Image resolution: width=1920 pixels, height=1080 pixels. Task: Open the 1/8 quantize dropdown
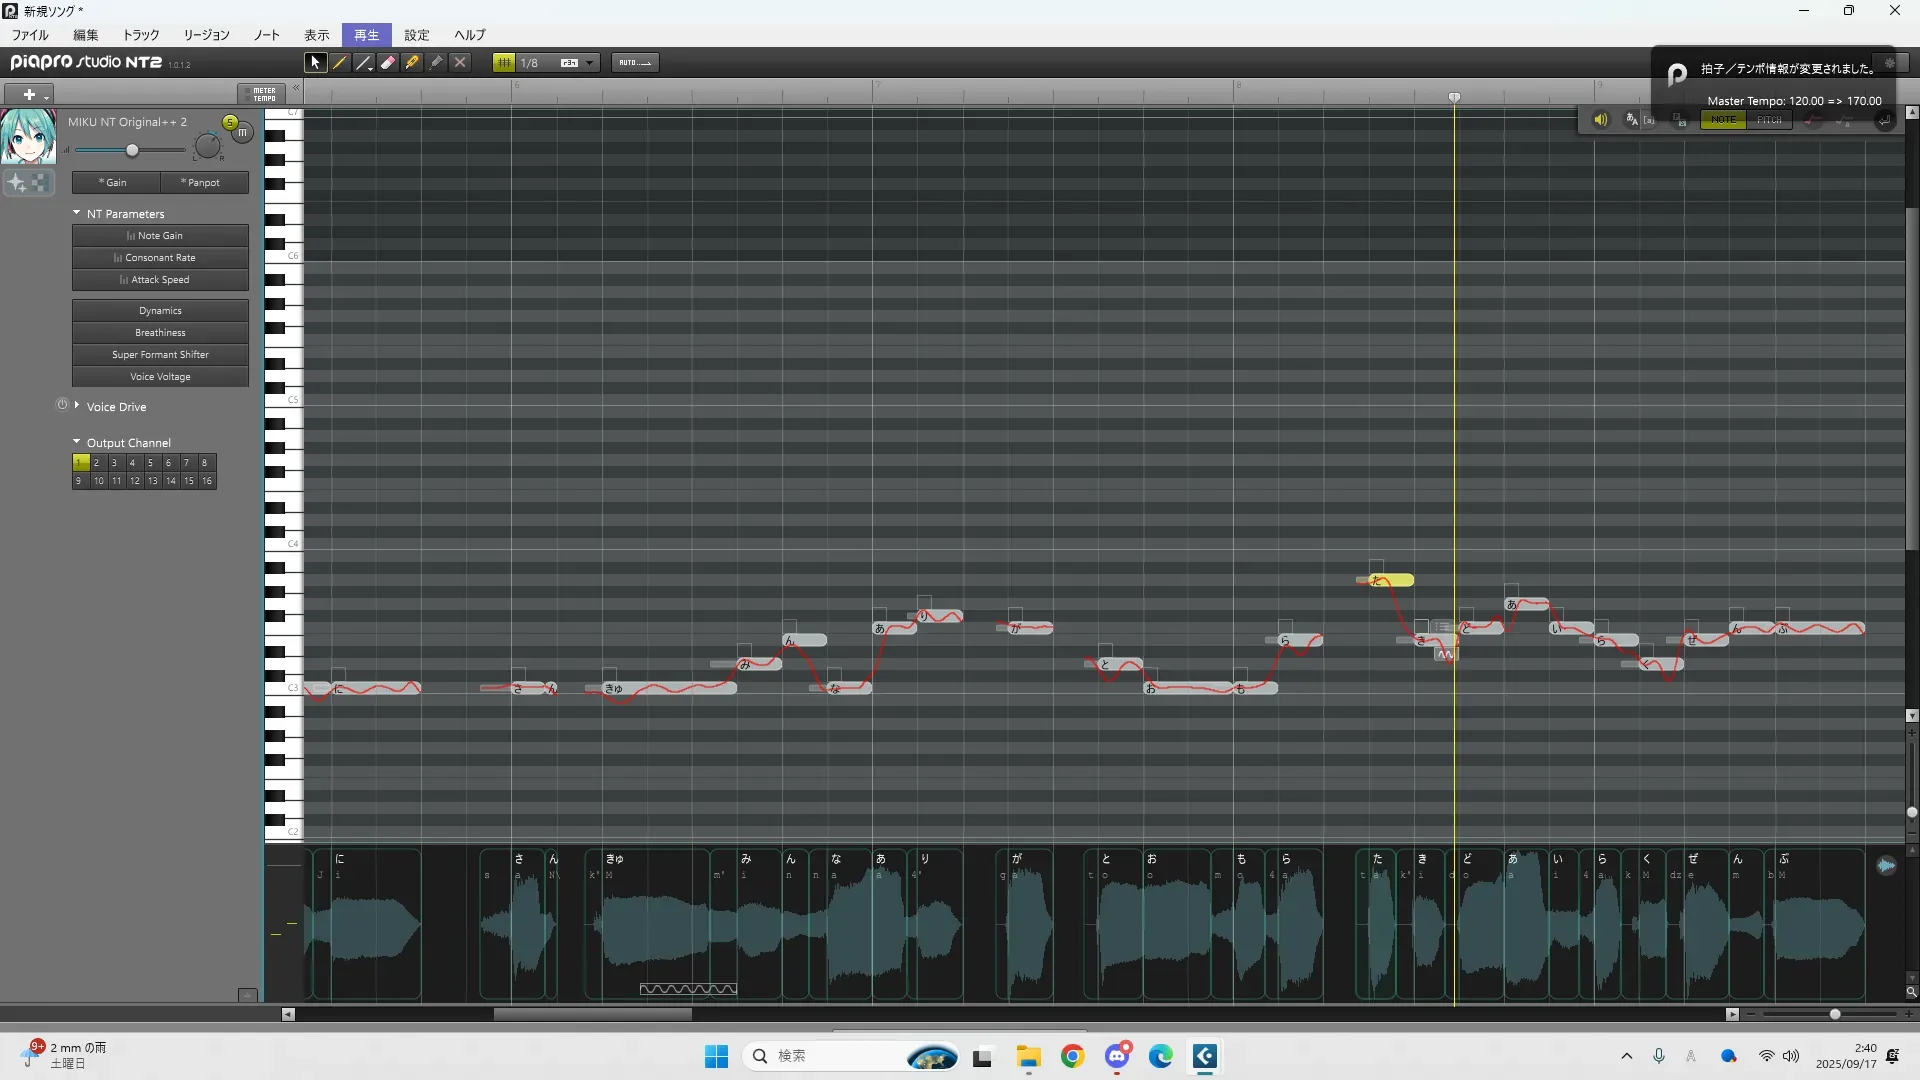tap(590, 62)
